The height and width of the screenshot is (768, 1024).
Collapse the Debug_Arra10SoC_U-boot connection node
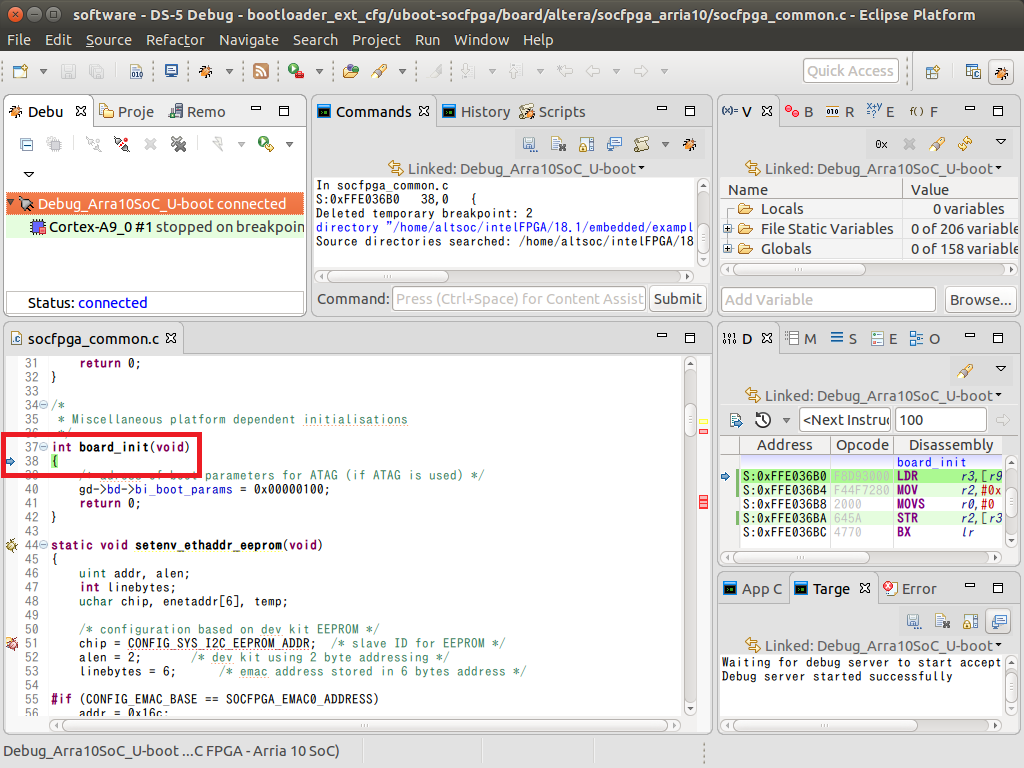point(11,204)
